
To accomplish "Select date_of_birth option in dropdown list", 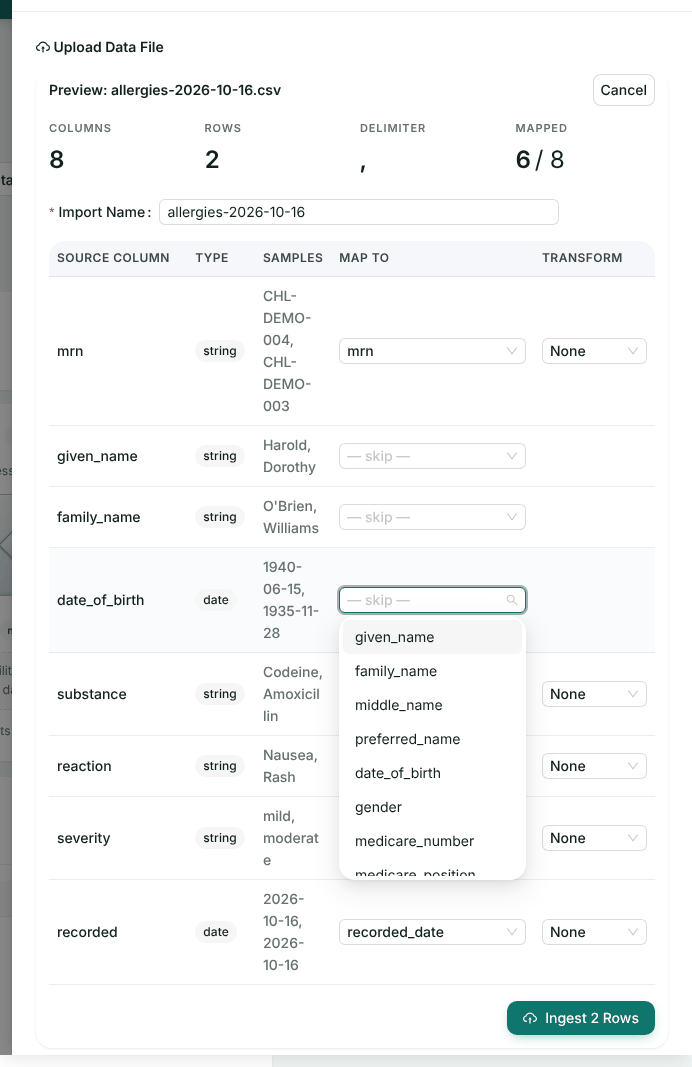I will click(x=432, y=773).
